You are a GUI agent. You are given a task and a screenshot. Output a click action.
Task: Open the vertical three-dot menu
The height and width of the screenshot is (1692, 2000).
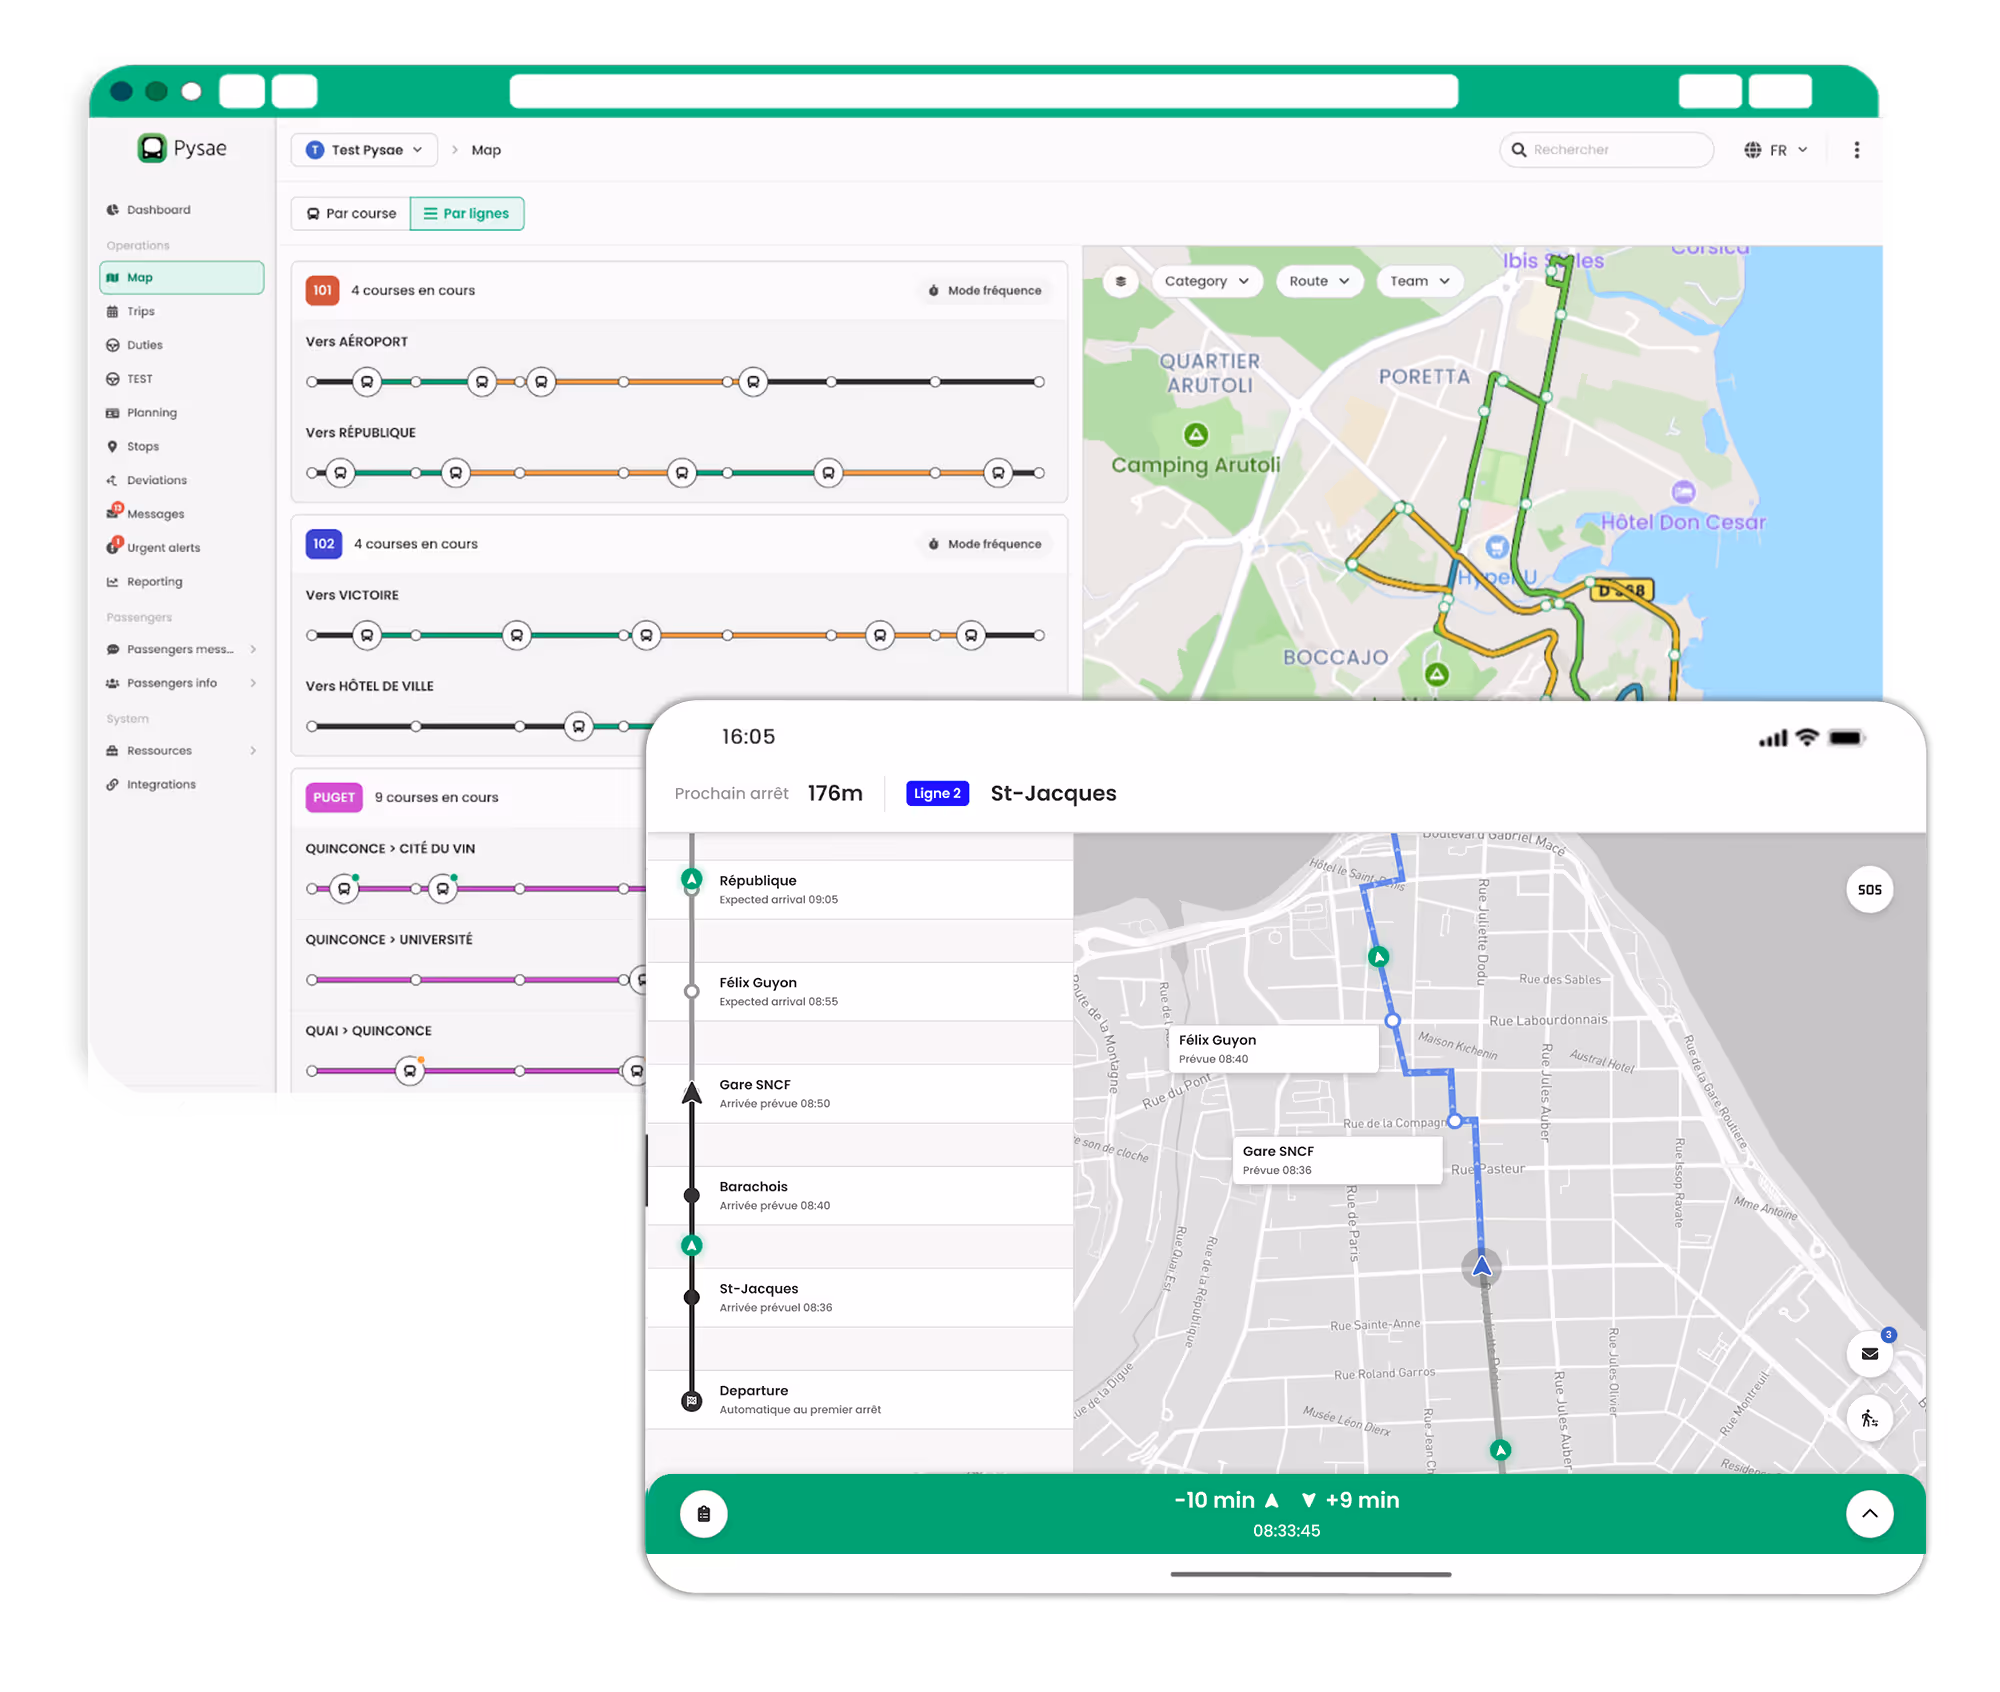1856,150
